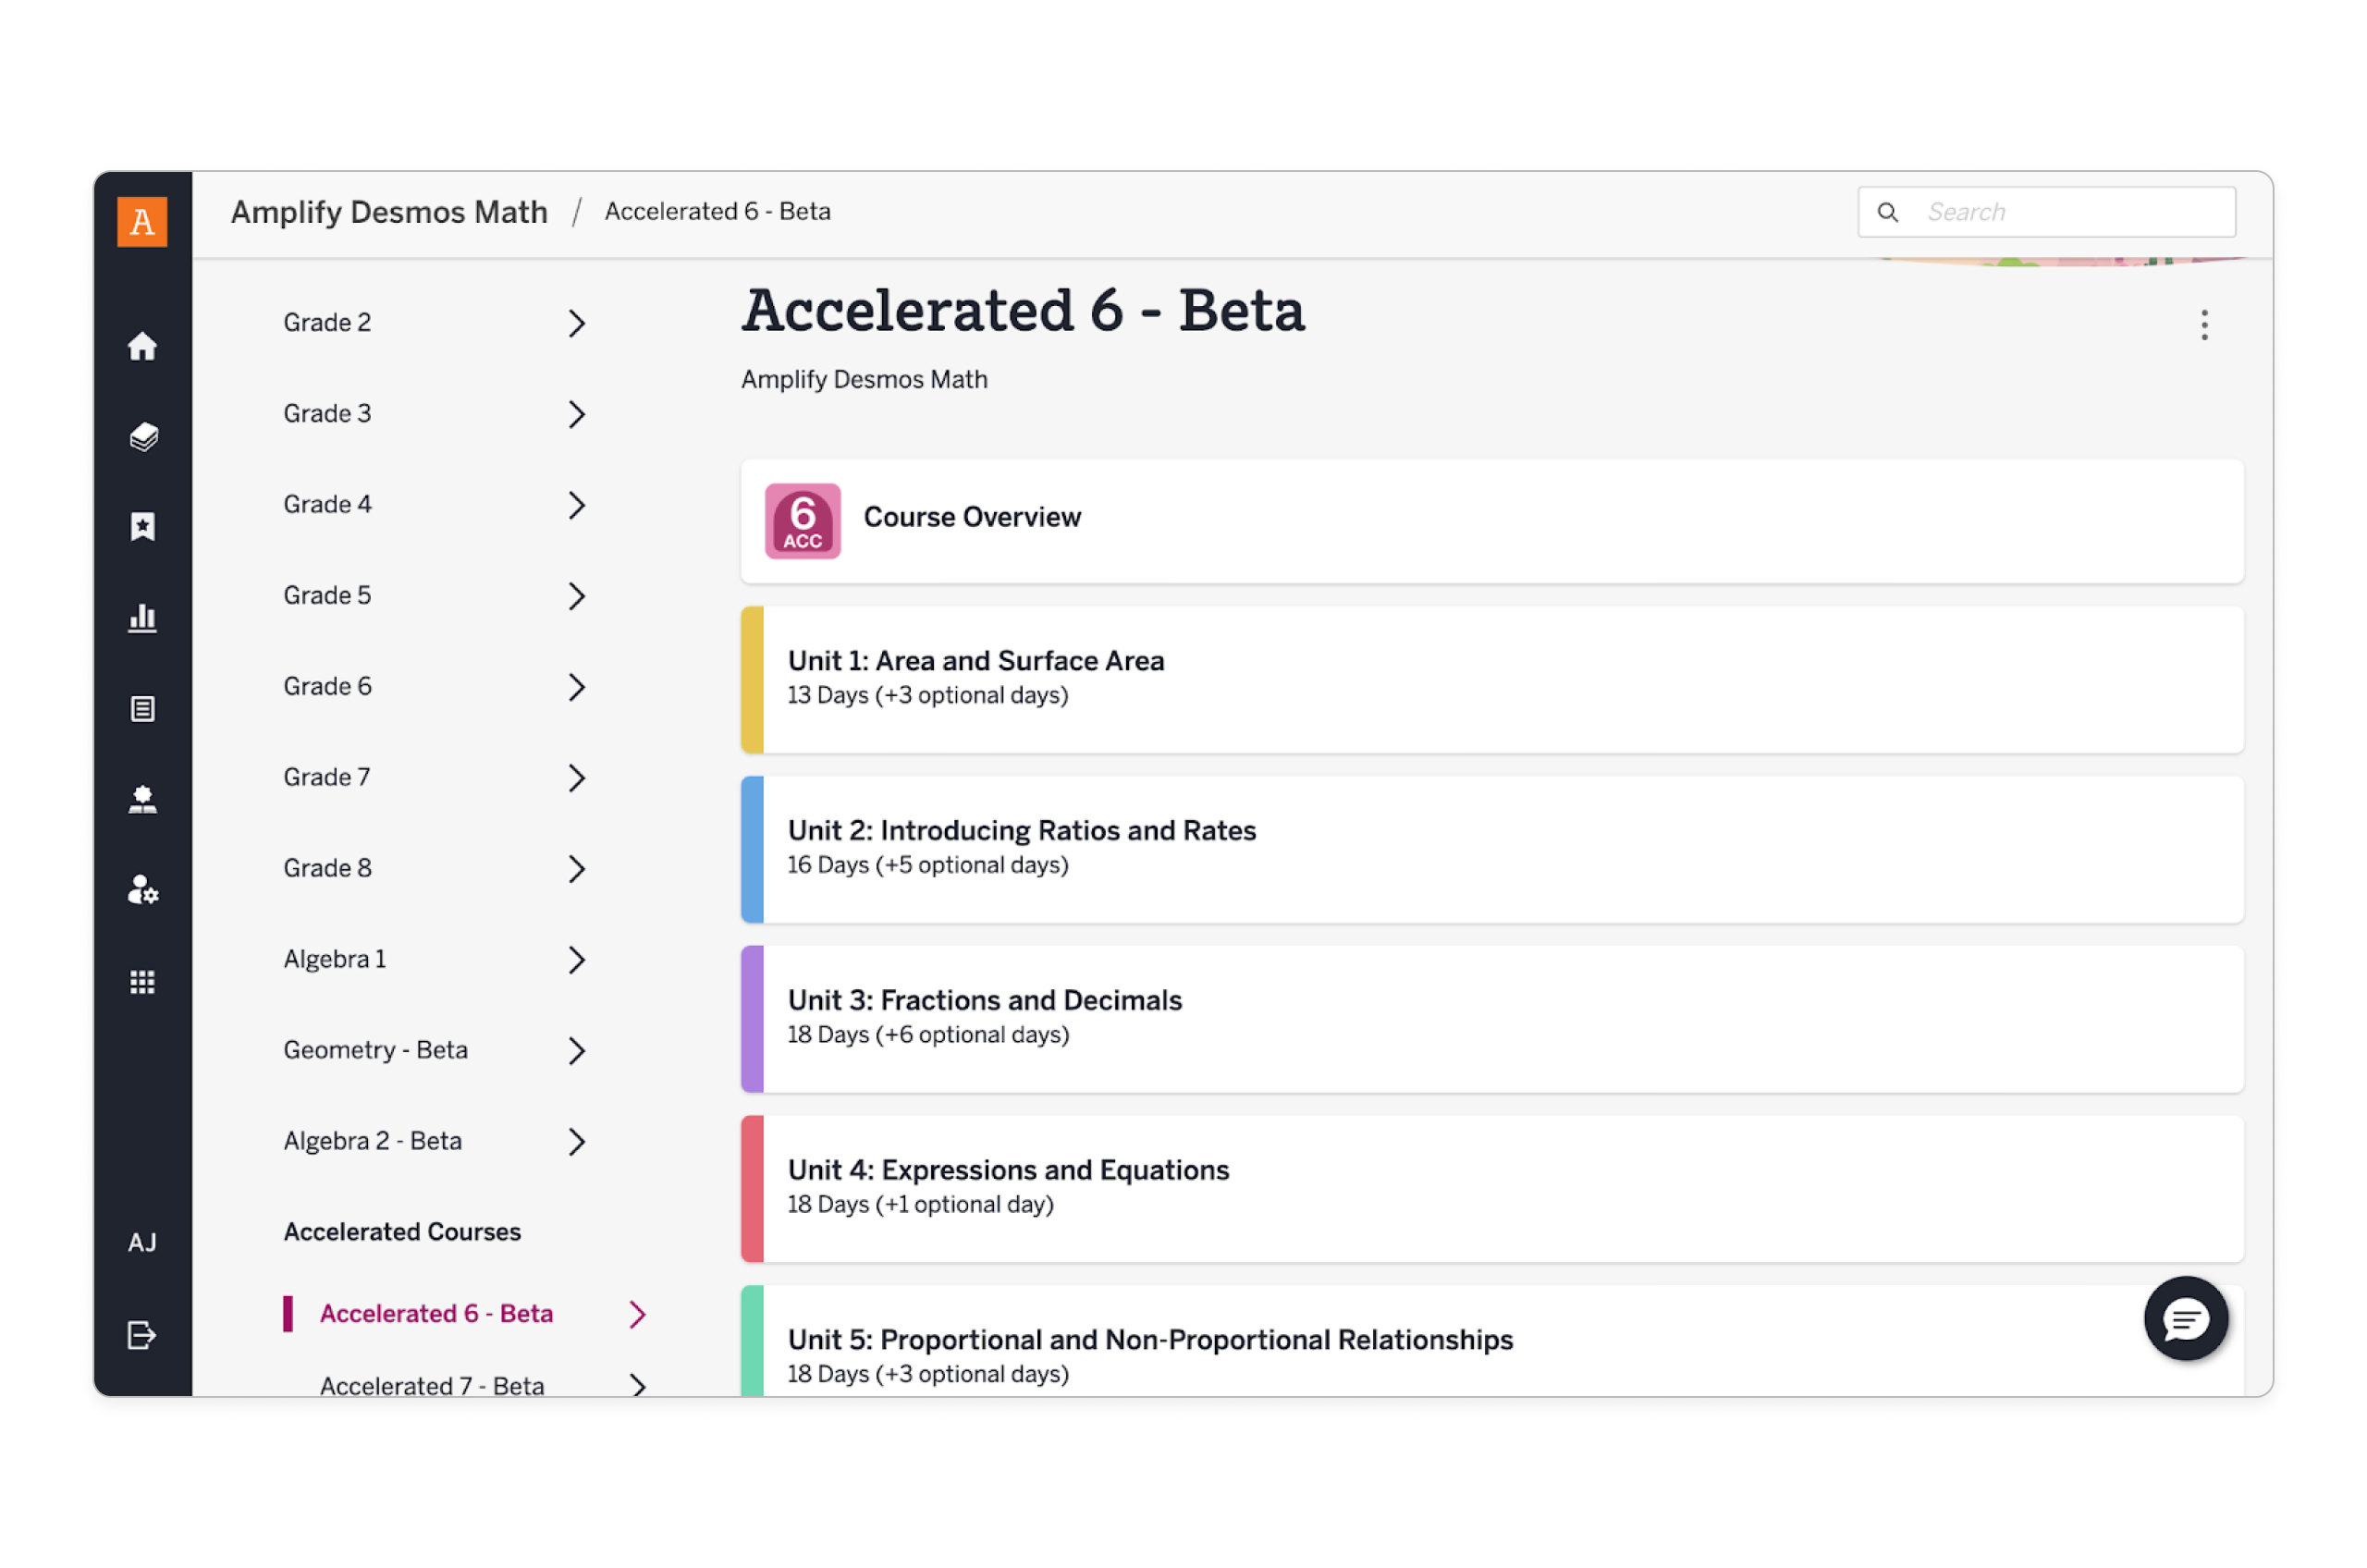Click the sign-out icon at sidebar bottom

143,1334
